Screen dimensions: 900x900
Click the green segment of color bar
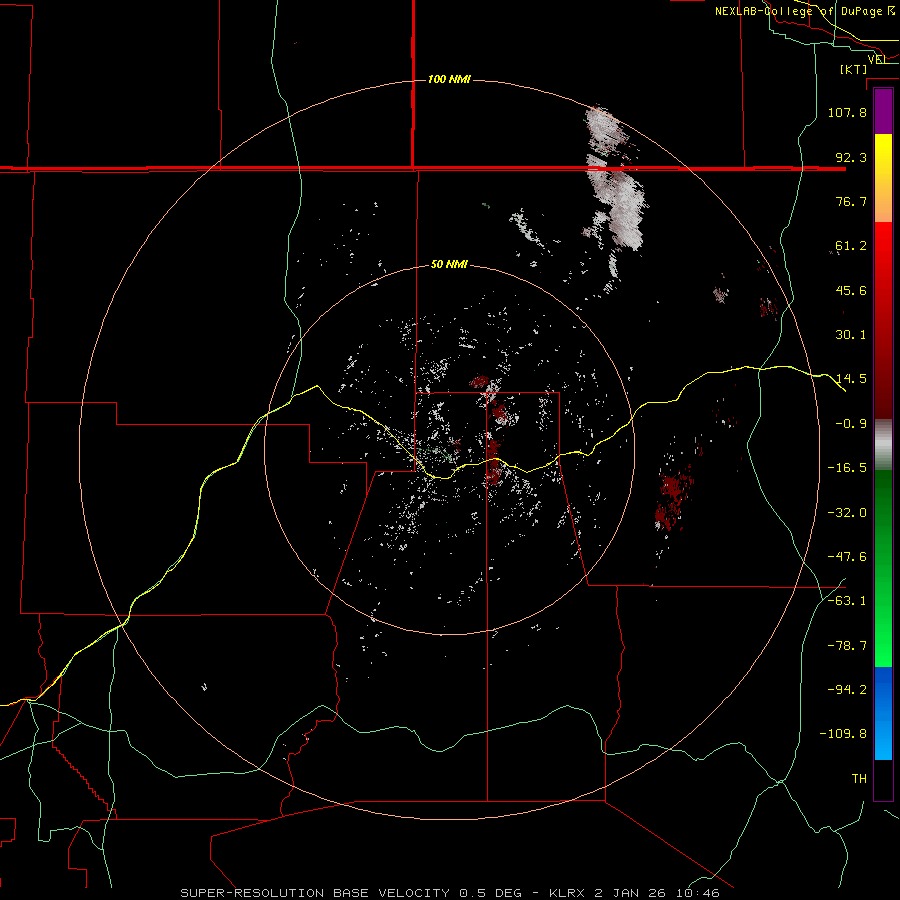click(883, 568)
